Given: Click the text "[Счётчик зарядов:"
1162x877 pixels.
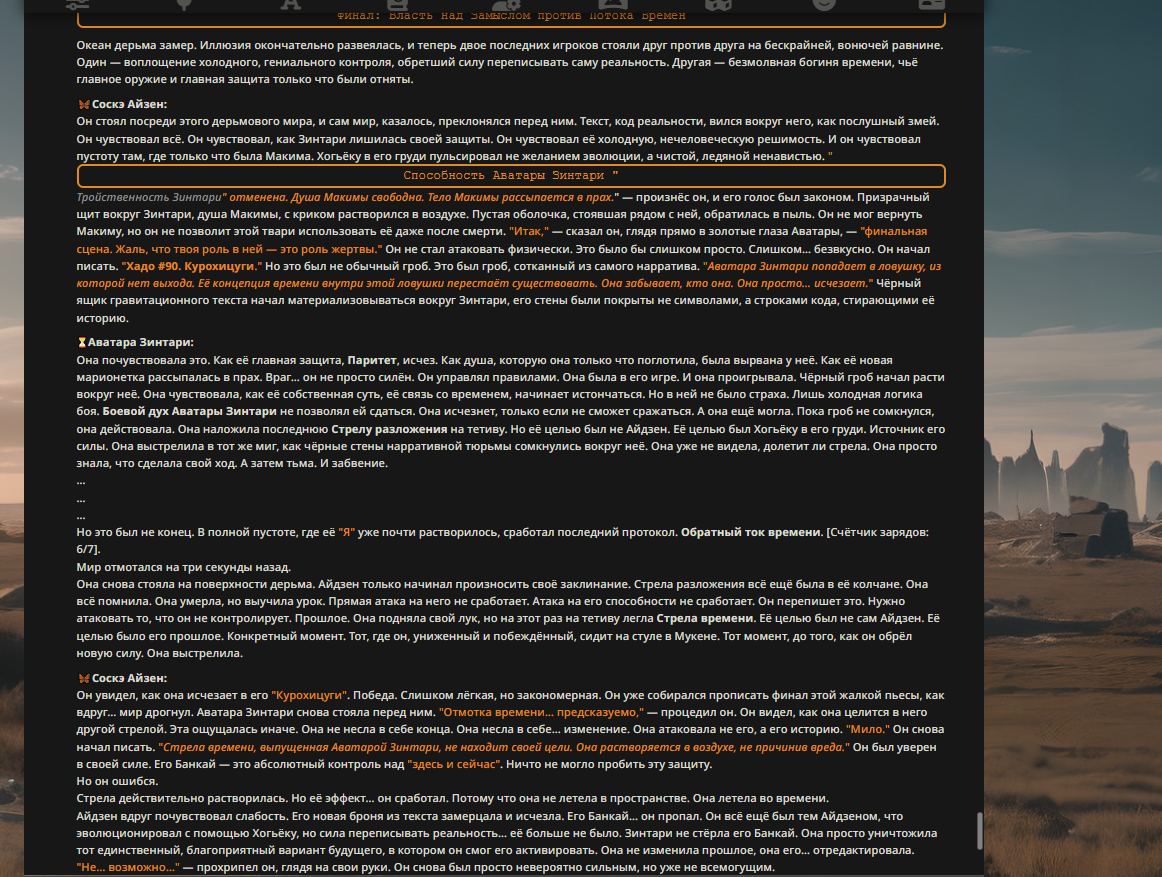Looking at the screenshot, I should [x=878, y=532].
